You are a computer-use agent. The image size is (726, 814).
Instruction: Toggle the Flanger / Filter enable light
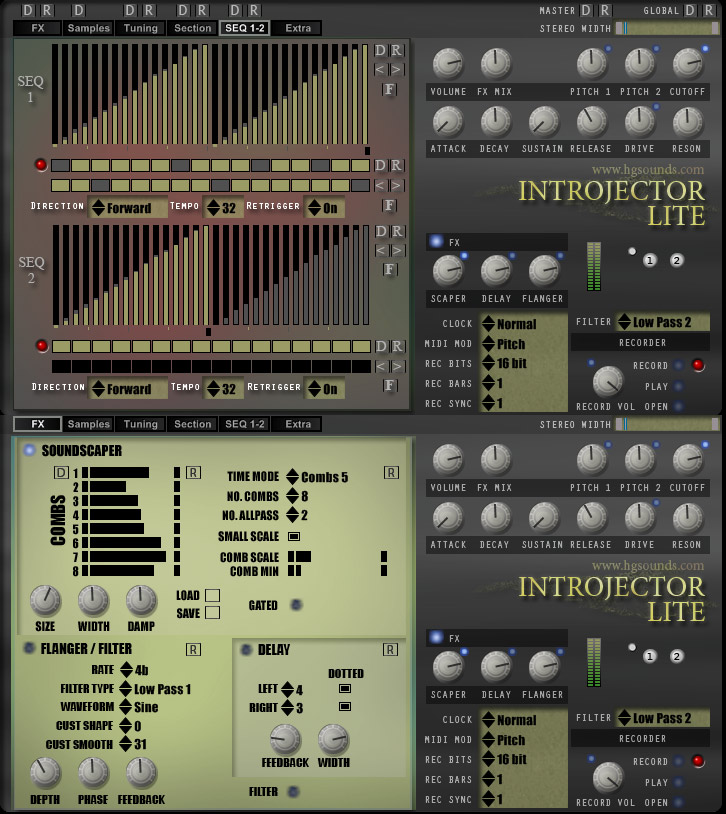[29, 648]
